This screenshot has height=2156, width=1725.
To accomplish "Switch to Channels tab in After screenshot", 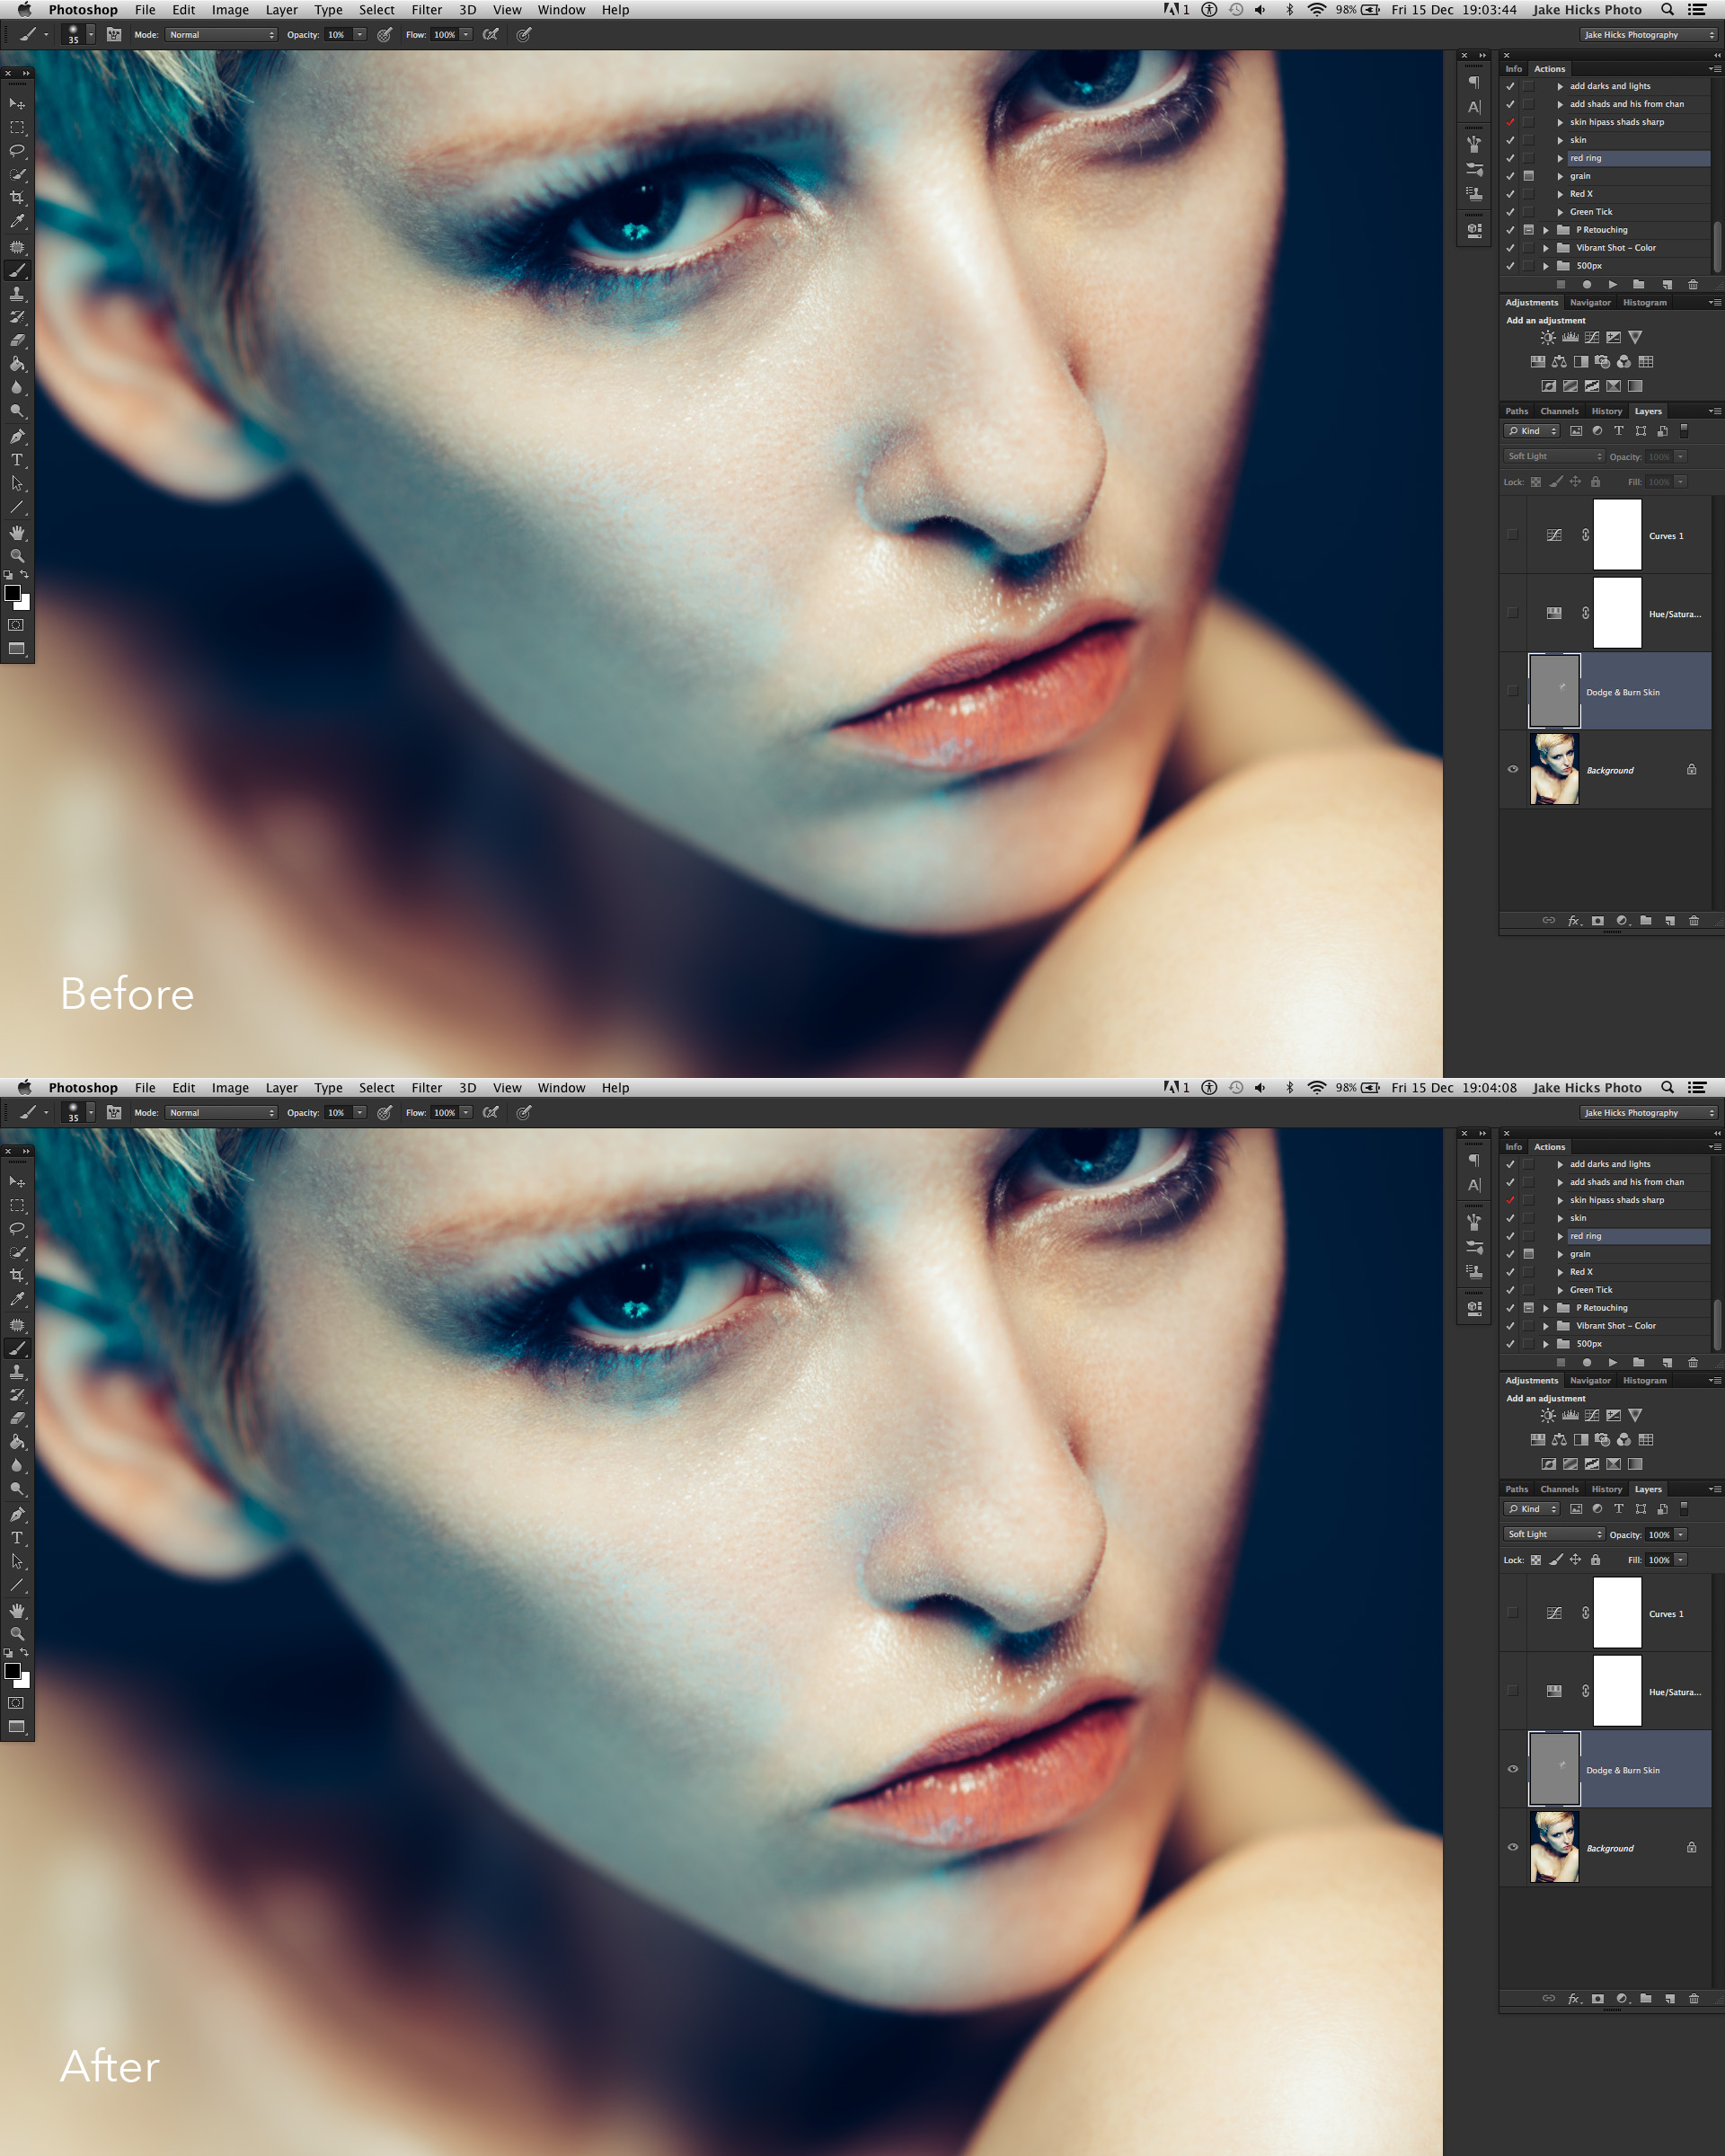I will 1559,1489.
